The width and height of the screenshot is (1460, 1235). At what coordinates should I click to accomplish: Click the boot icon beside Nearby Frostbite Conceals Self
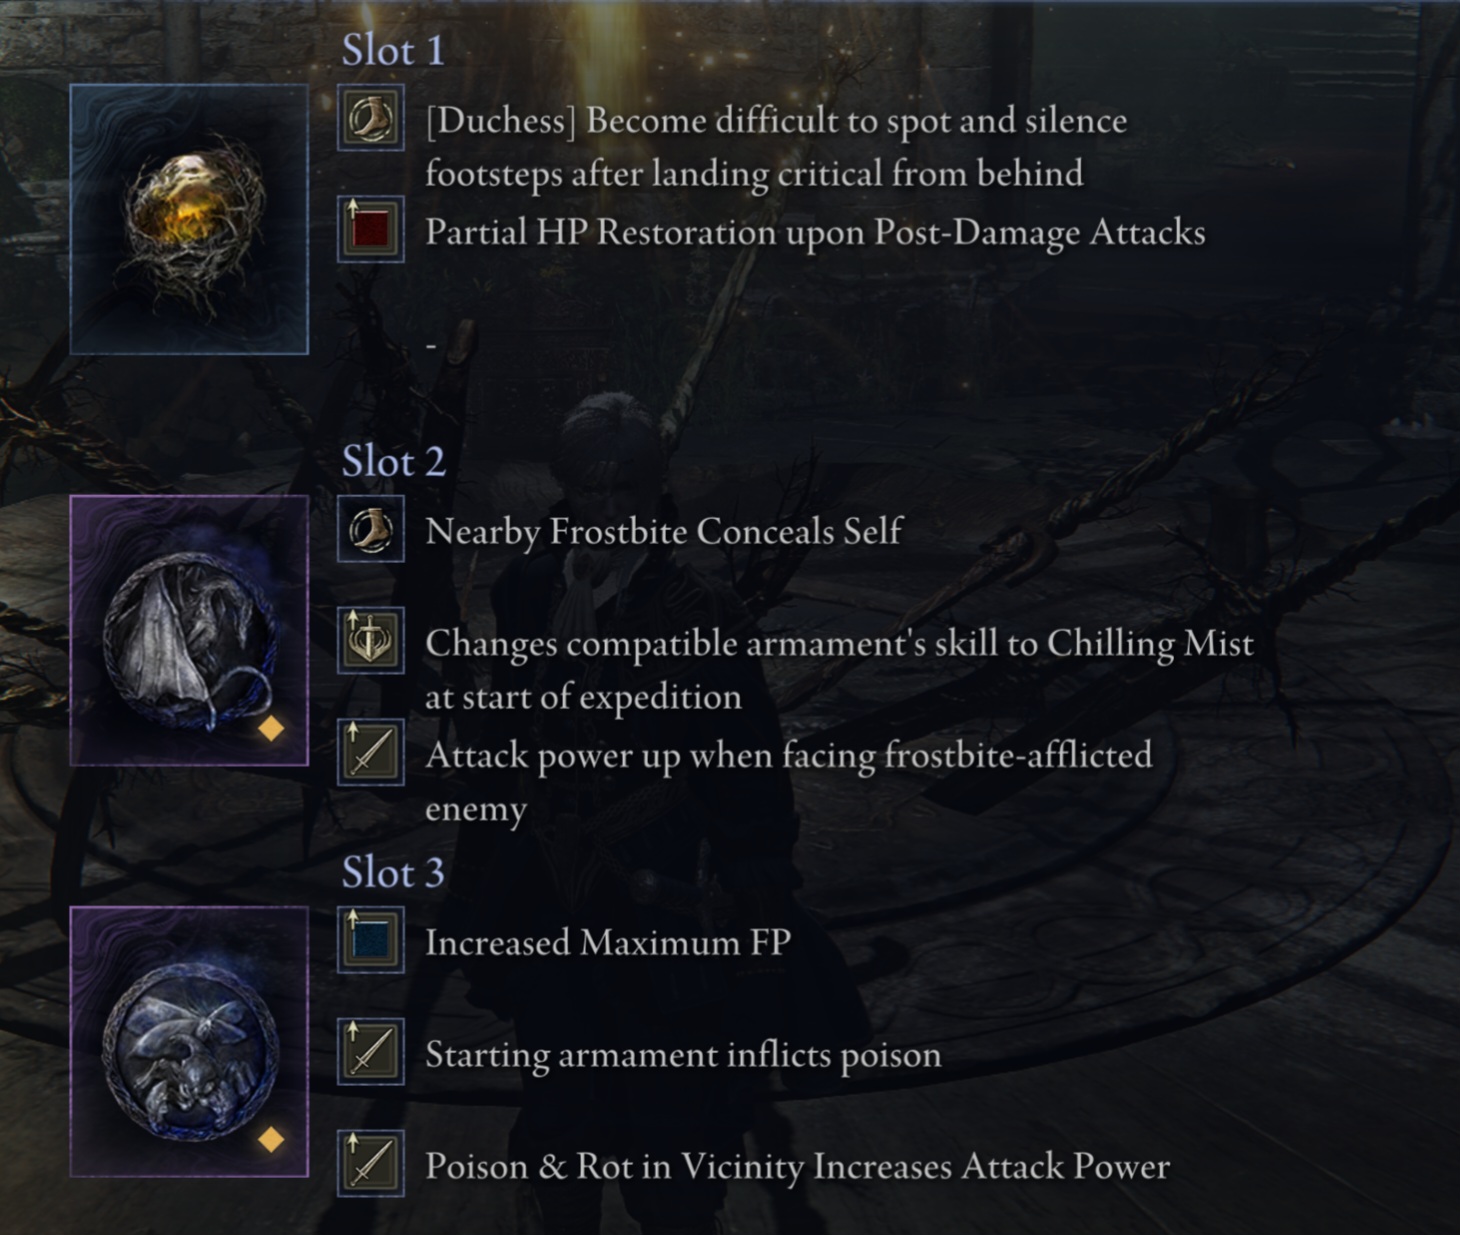point(371,529)
